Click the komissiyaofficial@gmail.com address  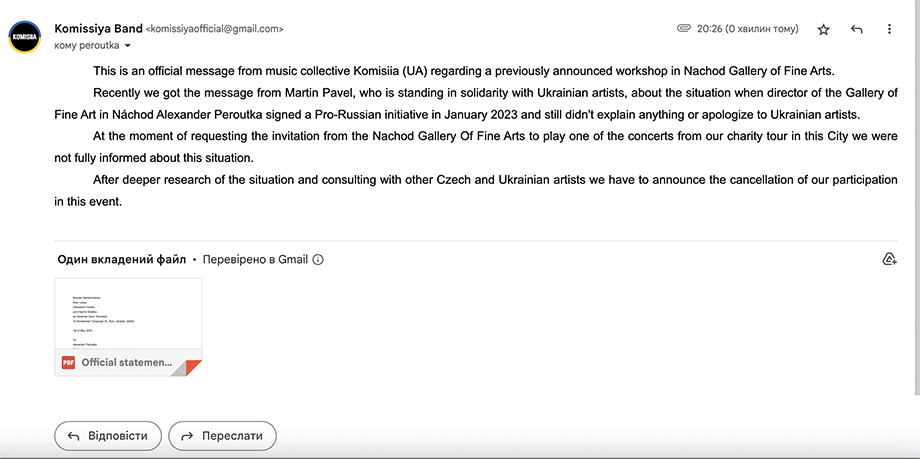(x=215, y=28)
